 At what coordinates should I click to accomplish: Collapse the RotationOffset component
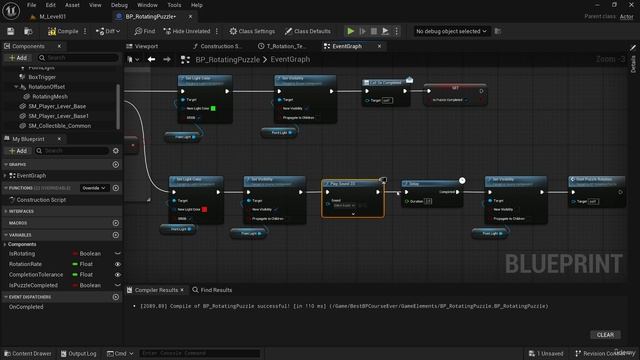pos(16,87)
